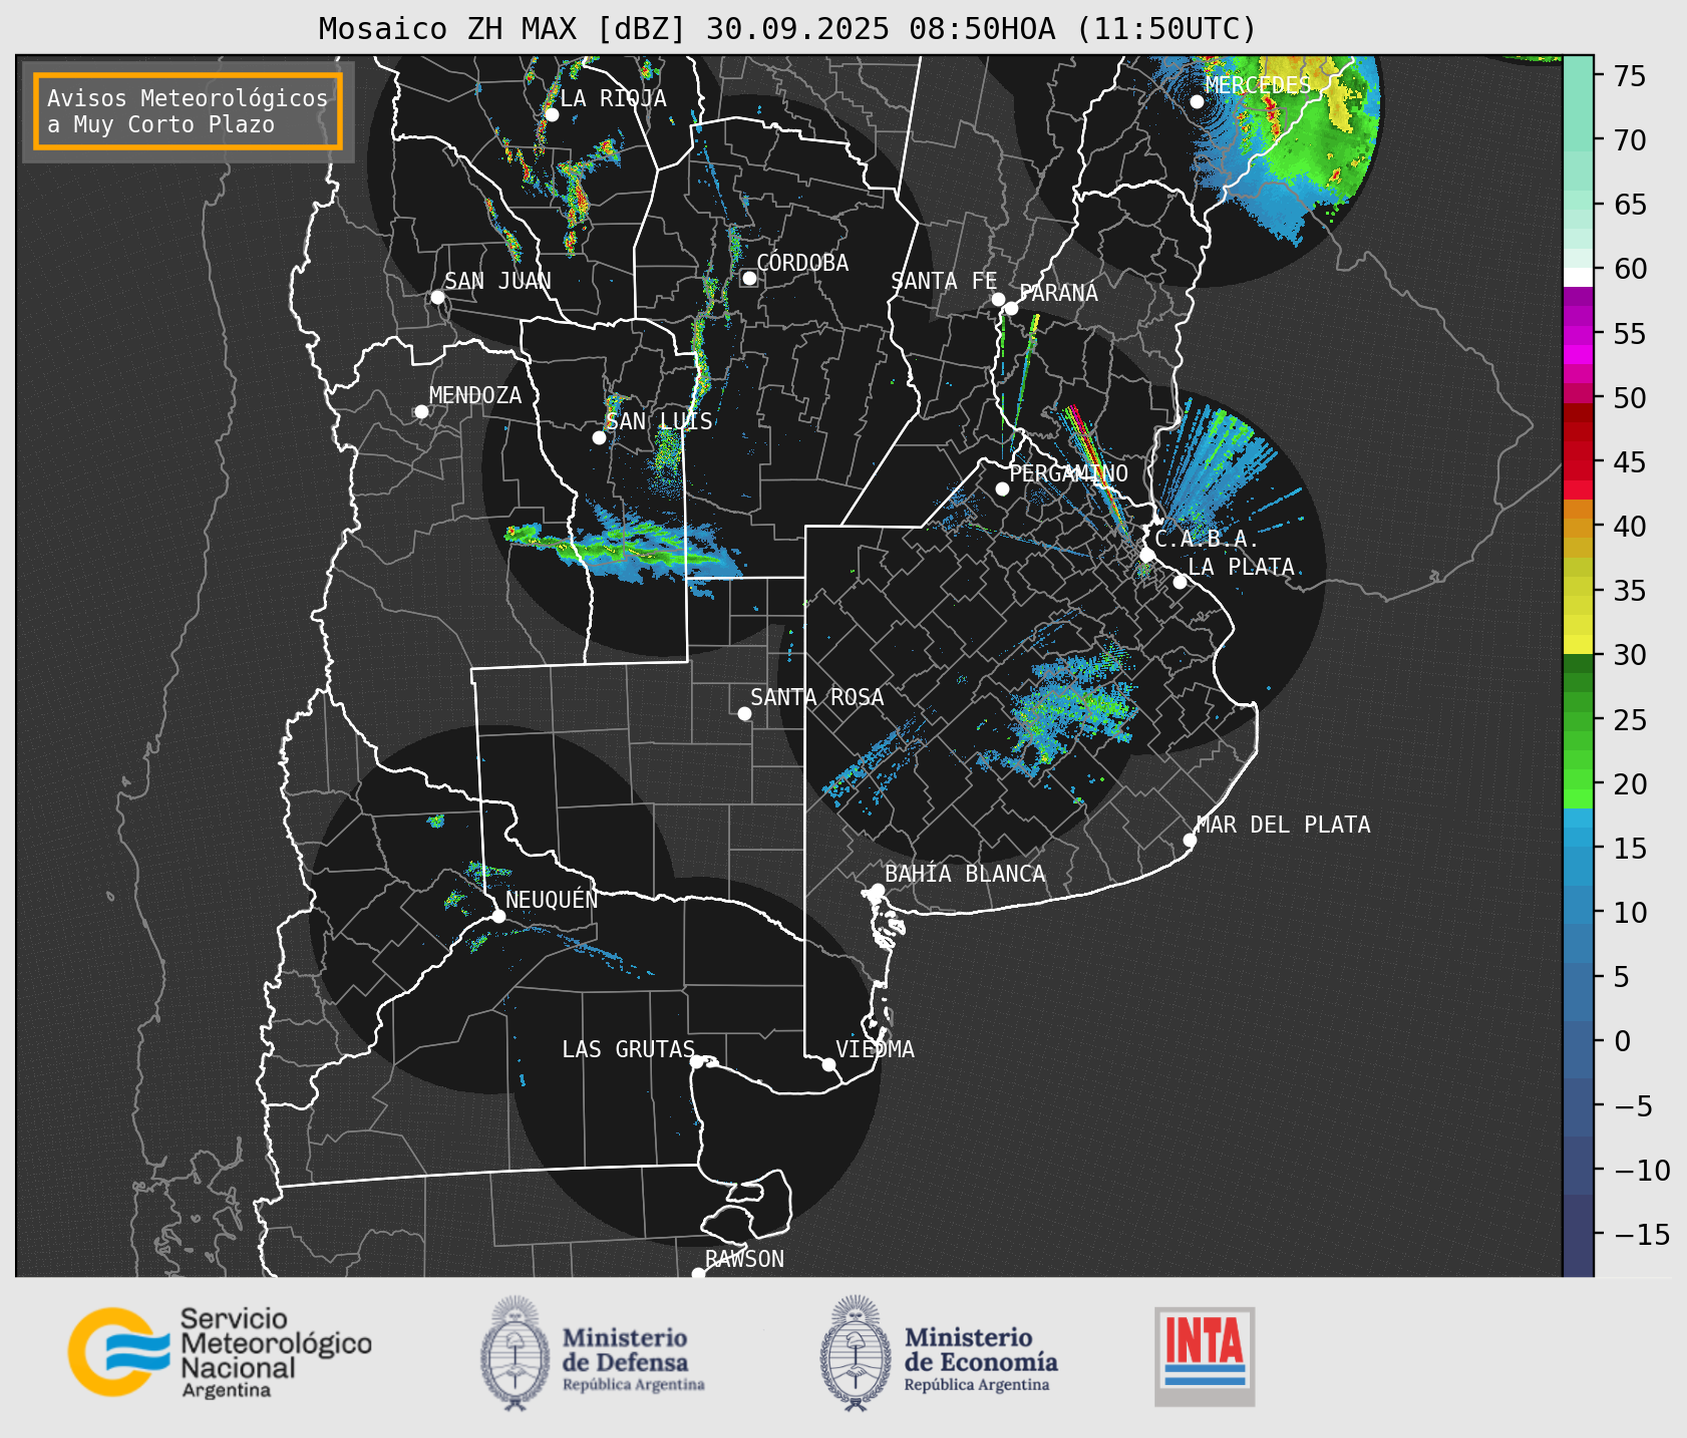Viewport: 1687px width, 1438px height.
Task: Click the Ministerio de Economía emblem
Action: click(x=855, y=1353)
